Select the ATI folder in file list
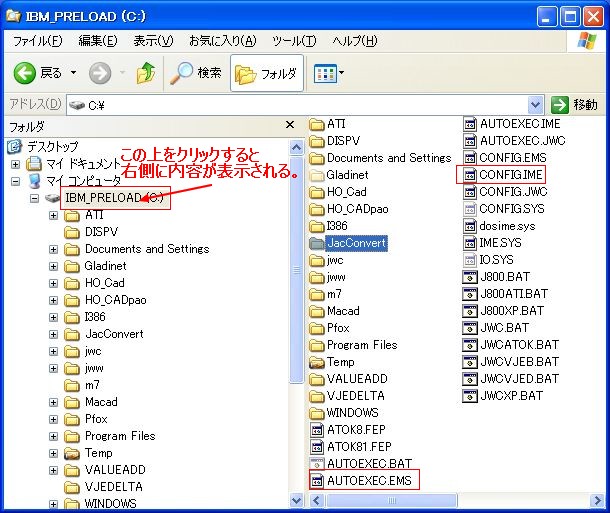The width and height of the screenshot is (610, 513). (336, 124)
